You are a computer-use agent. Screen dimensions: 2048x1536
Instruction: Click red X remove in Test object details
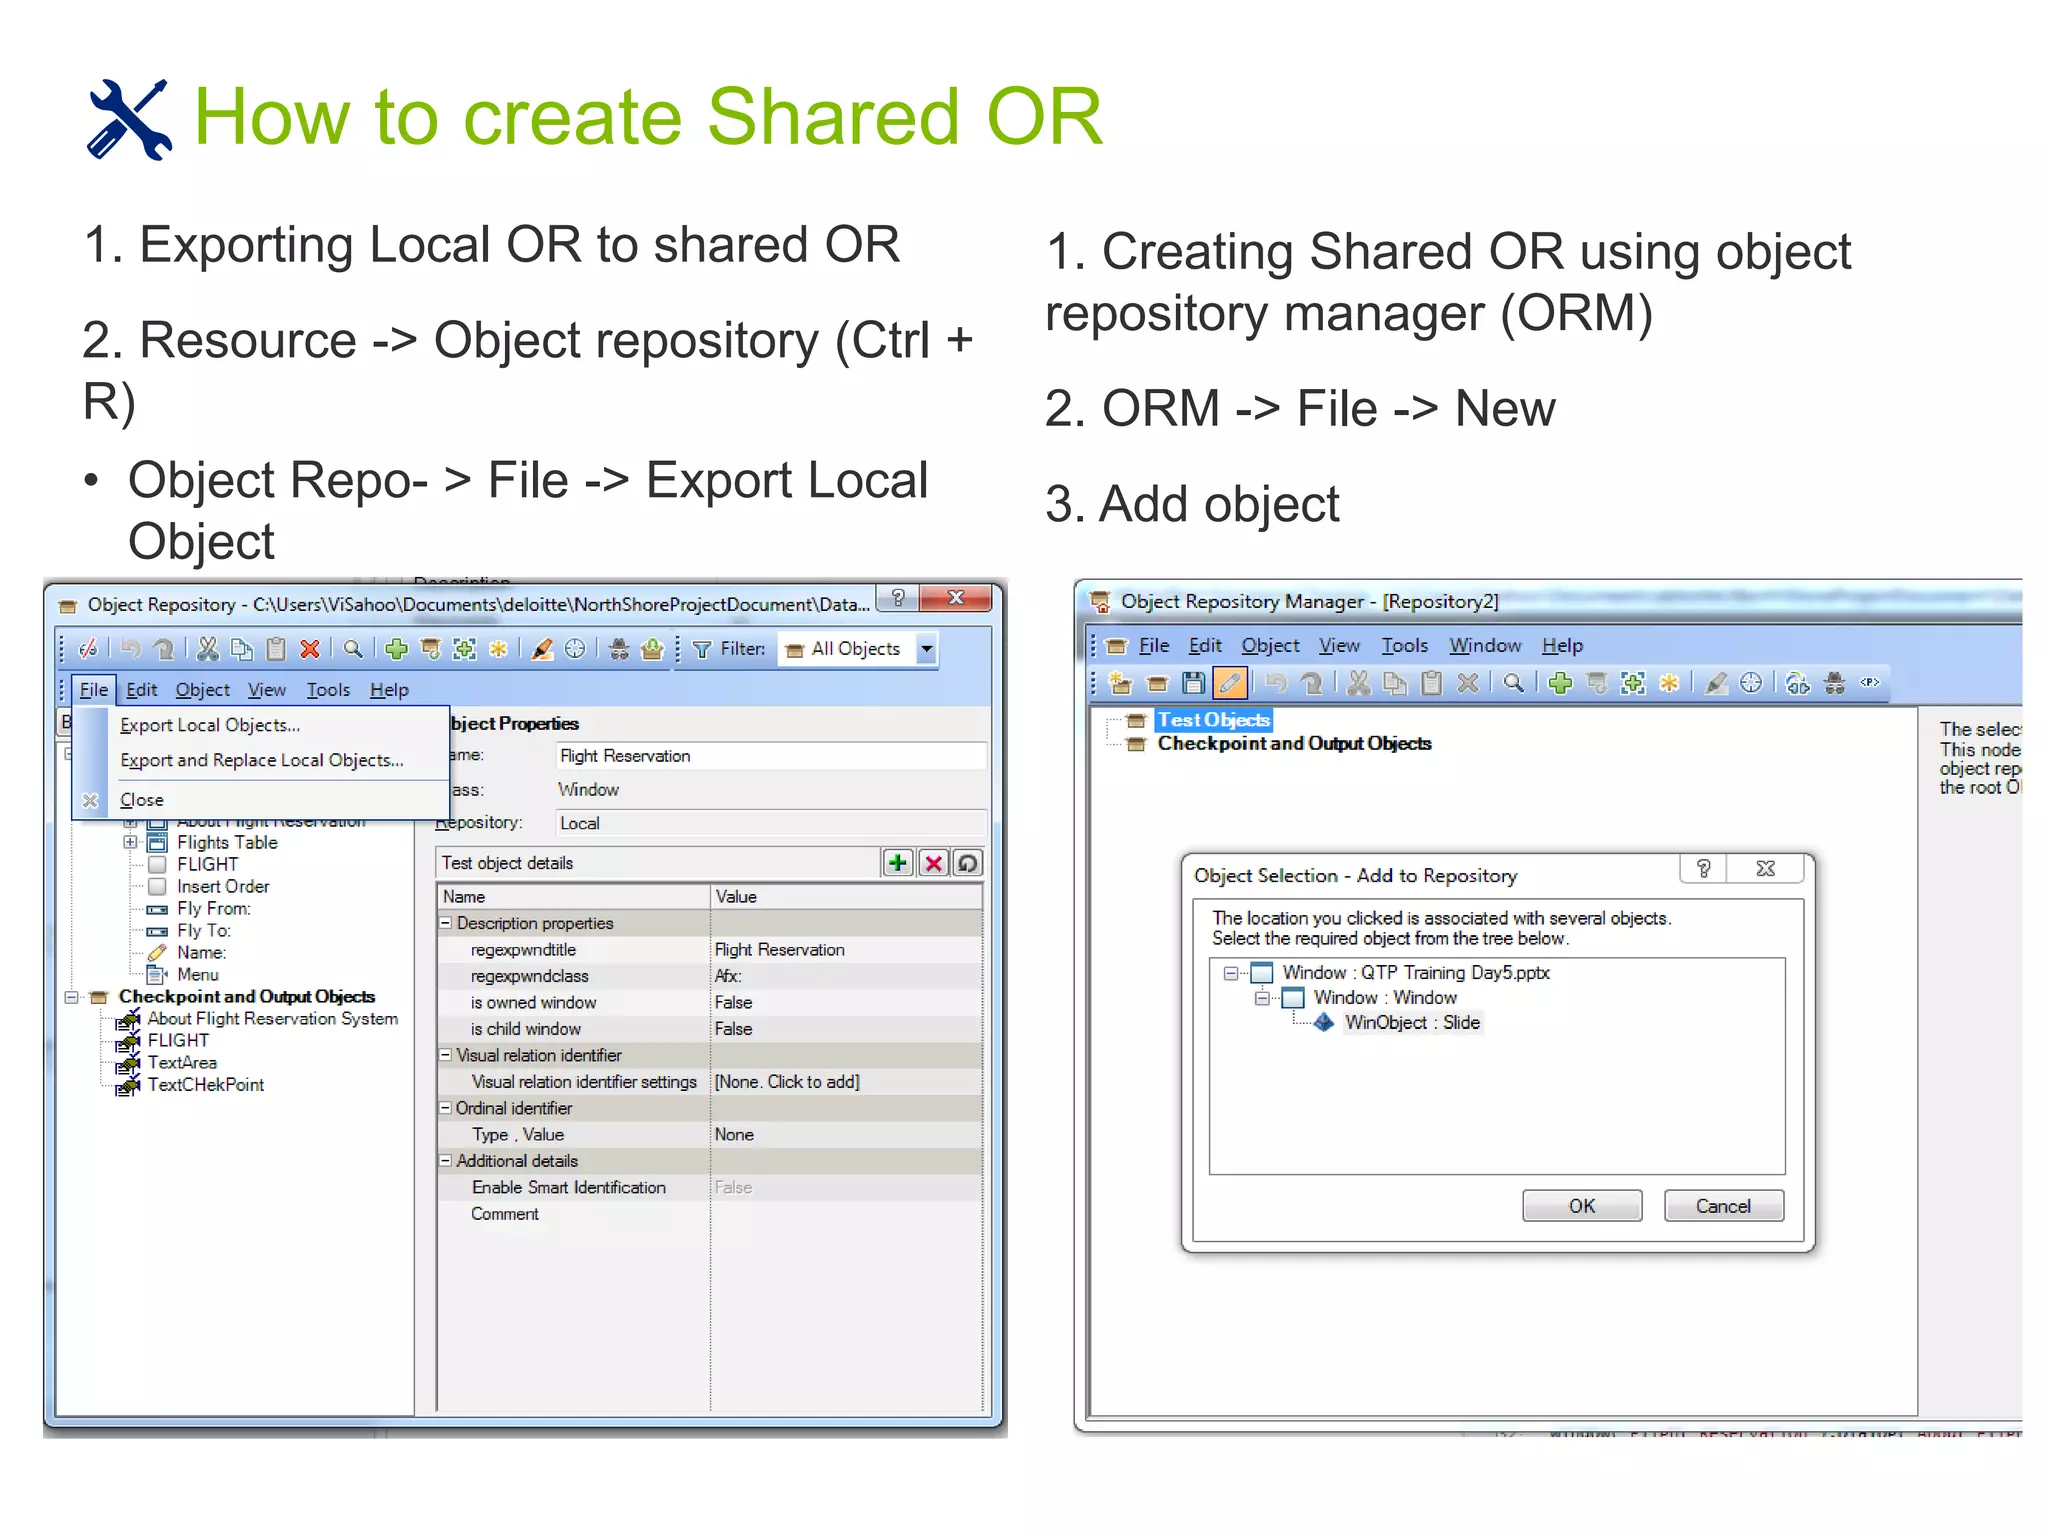pyautogui.click(x=933, y=863)
